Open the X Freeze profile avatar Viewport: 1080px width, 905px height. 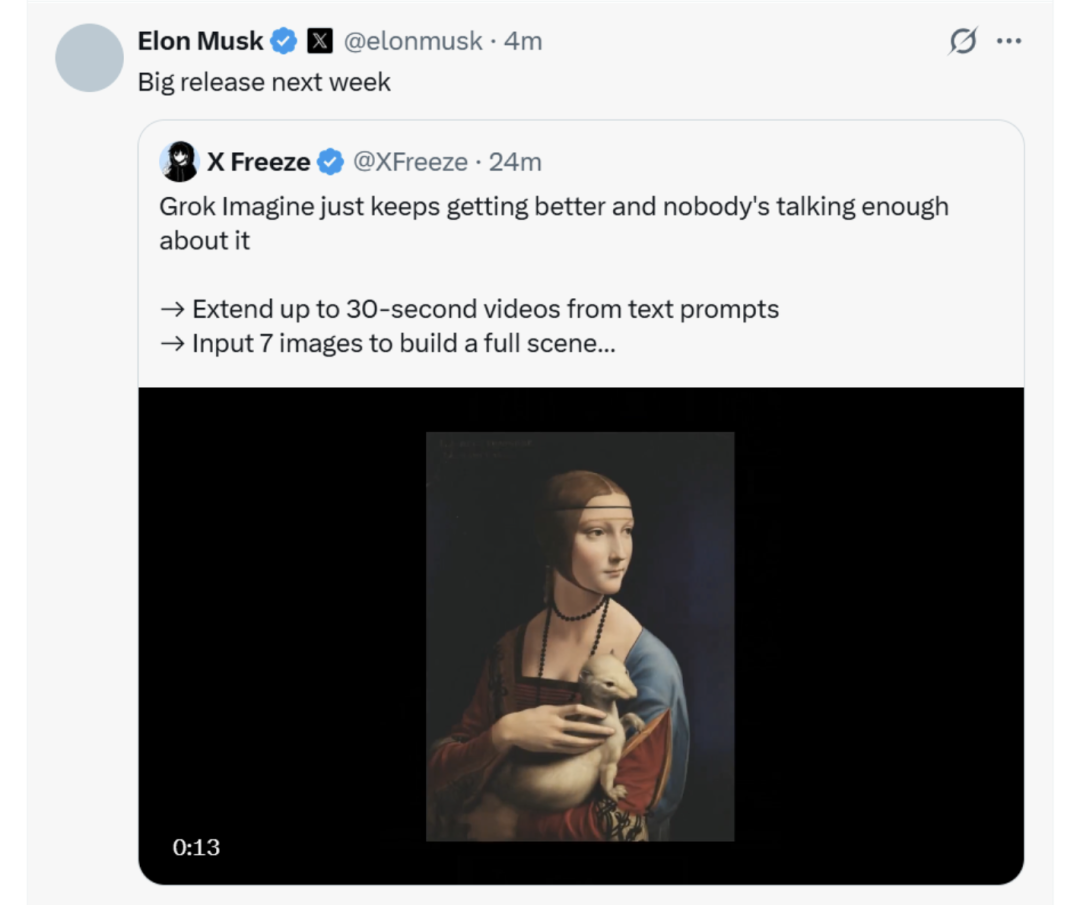click(x=179, y=161)
